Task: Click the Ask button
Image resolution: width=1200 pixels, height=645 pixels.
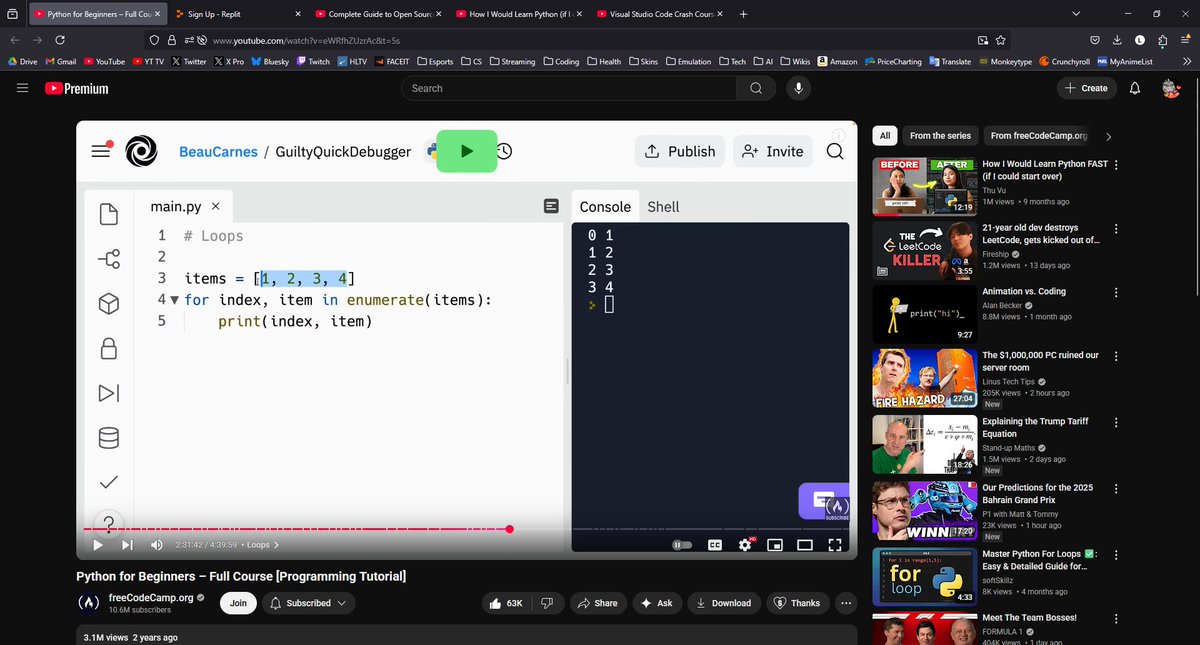Action: 656,603
